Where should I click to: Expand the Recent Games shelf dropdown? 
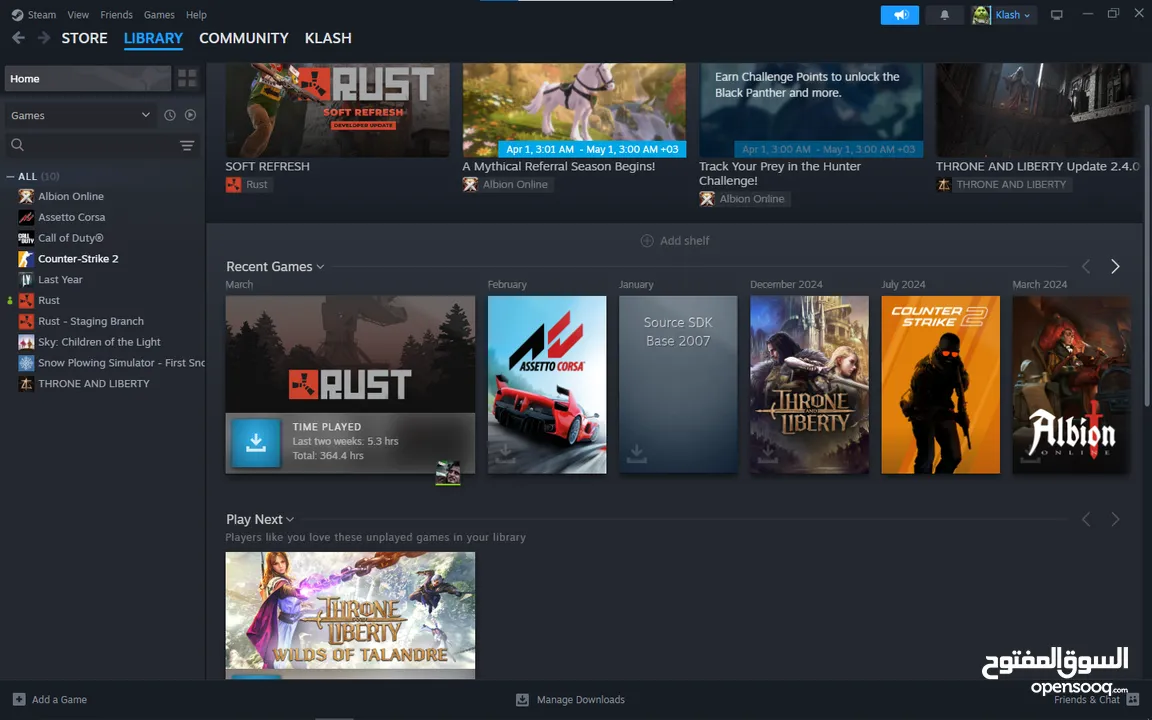[x=320, y=267]
